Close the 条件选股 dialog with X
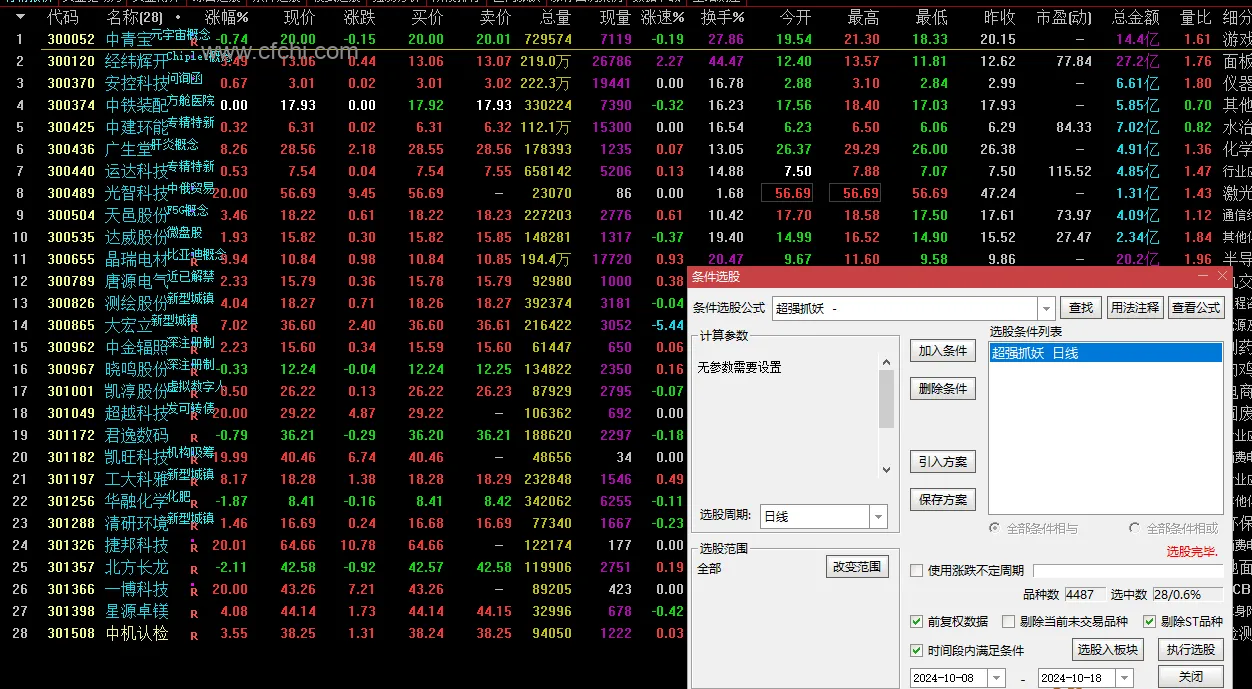The width and height of the screenshot is (1252, 689). [1223, 276]
